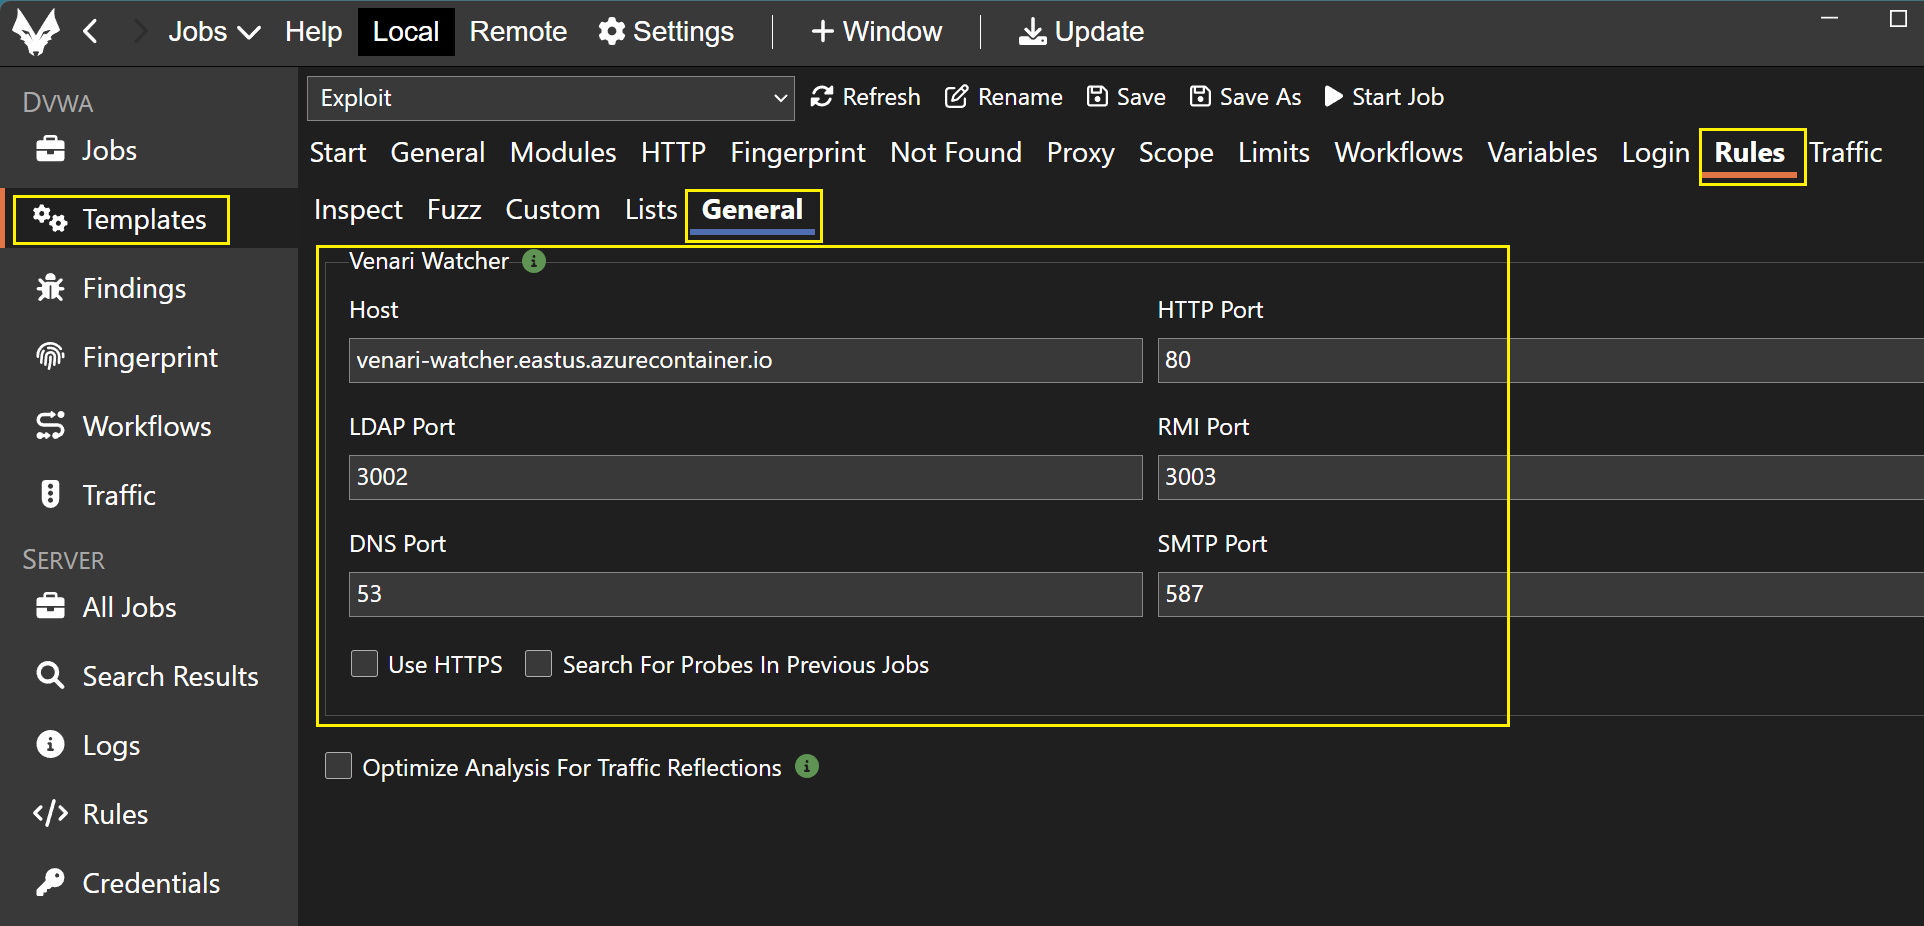This screenshot has width=1924, height=926.
Task: Maximize the application window
Action: click(1898, 19)
